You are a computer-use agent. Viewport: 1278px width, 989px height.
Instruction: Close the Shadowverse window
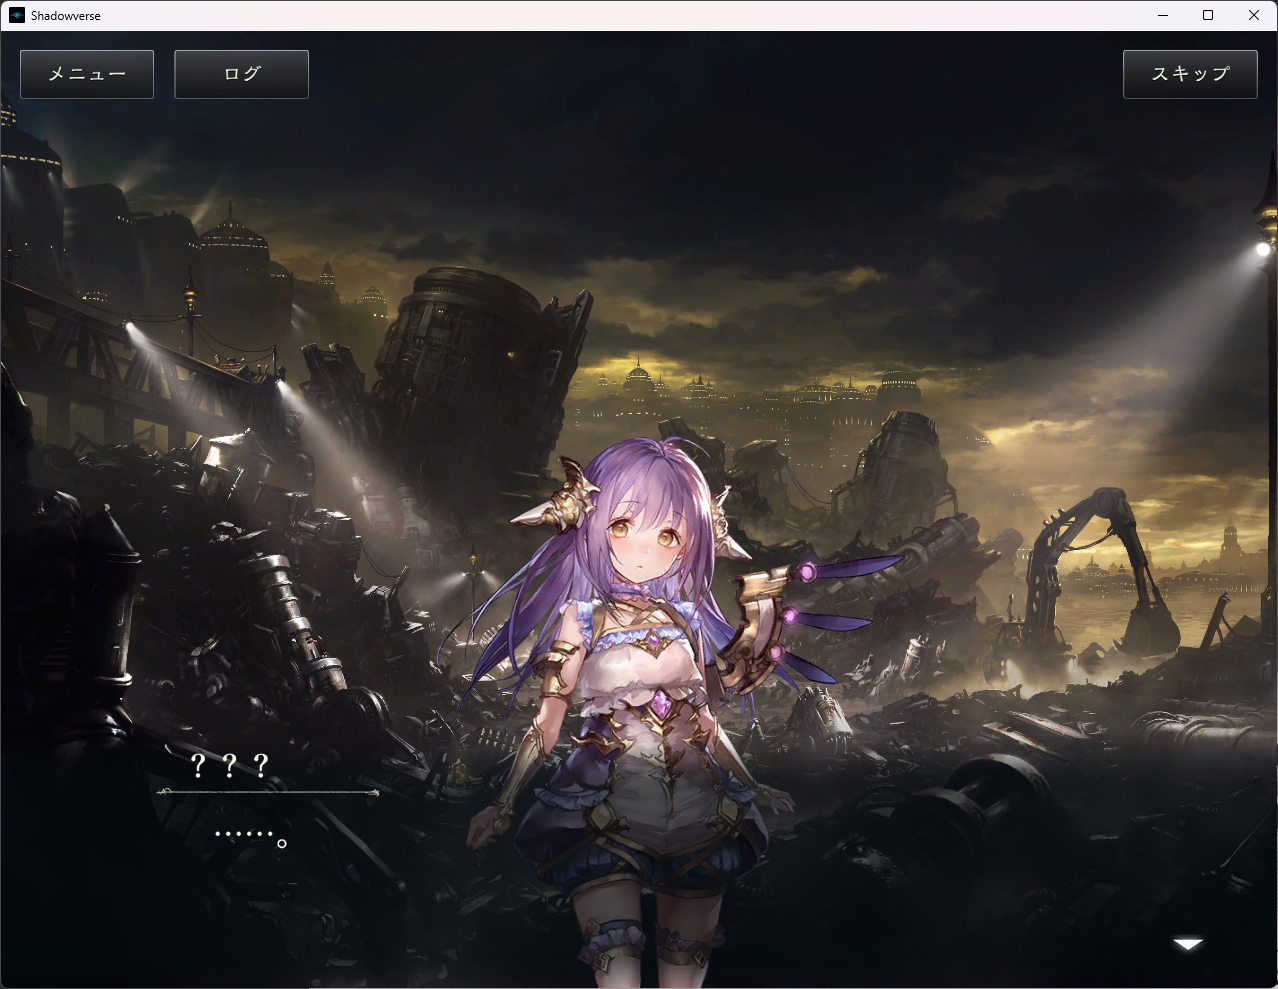pyautogui.click(x=1254, y=15)
